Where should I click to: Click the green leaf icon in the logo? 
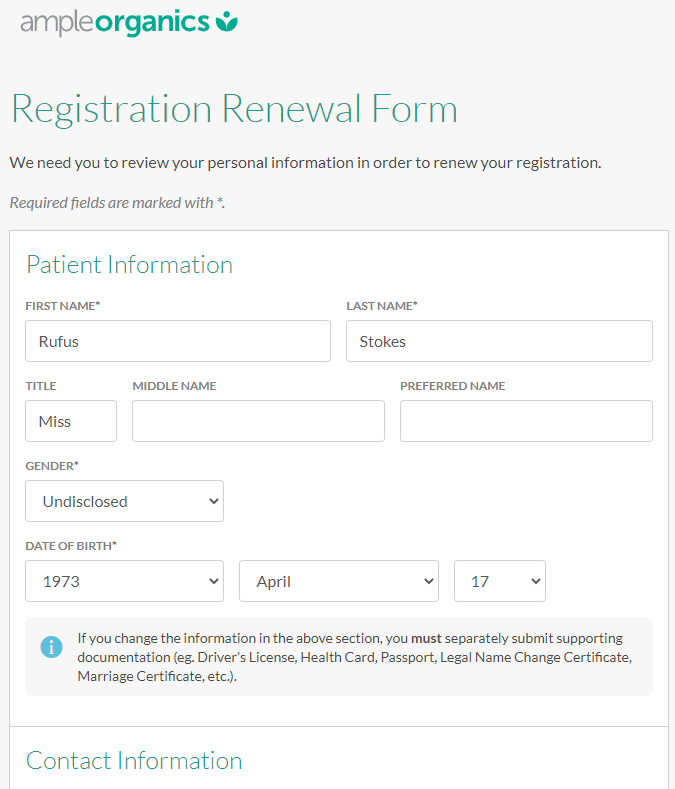(227, 21)
